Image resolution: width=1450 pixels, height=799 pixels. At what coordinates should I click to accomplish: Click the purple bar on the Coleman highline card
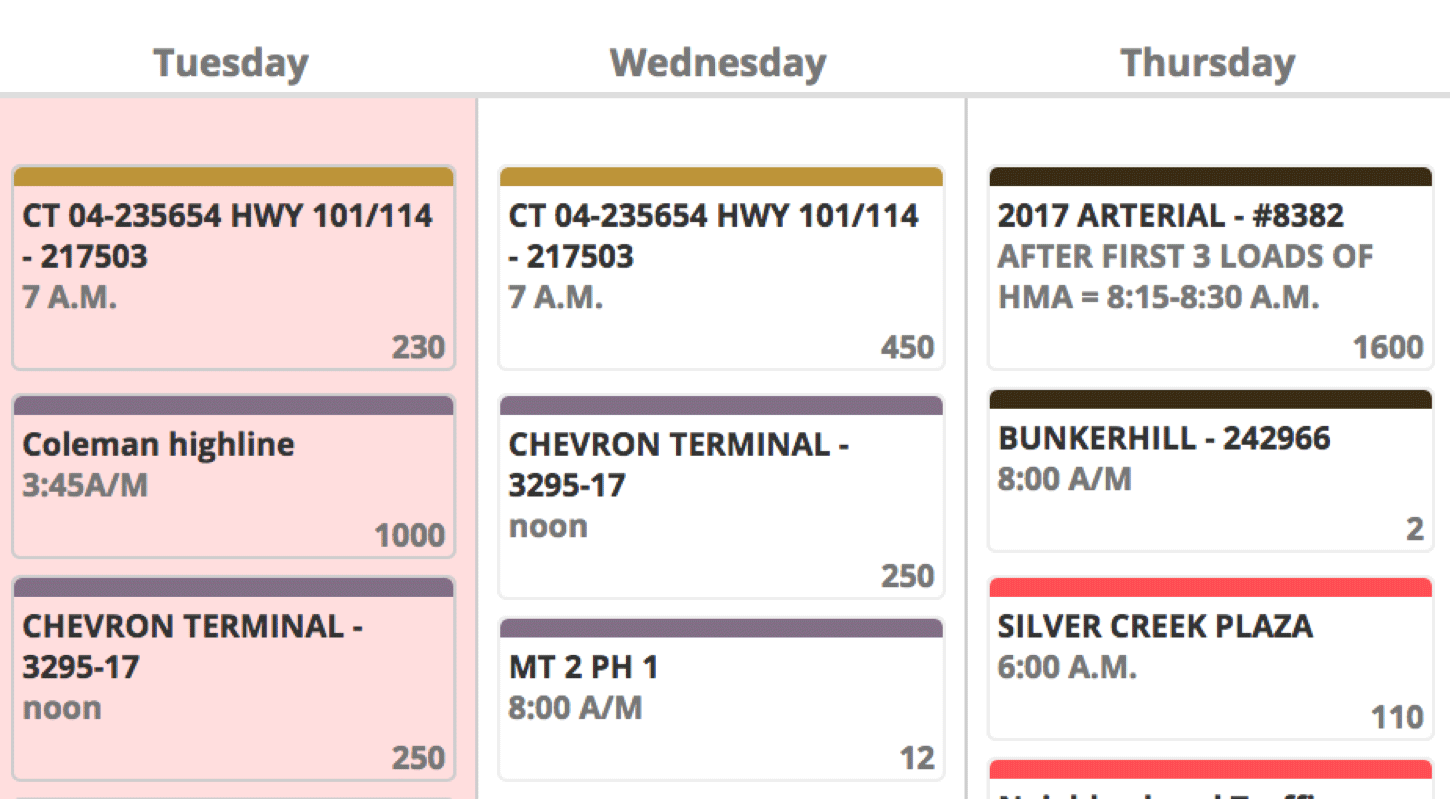coord(233,406)
